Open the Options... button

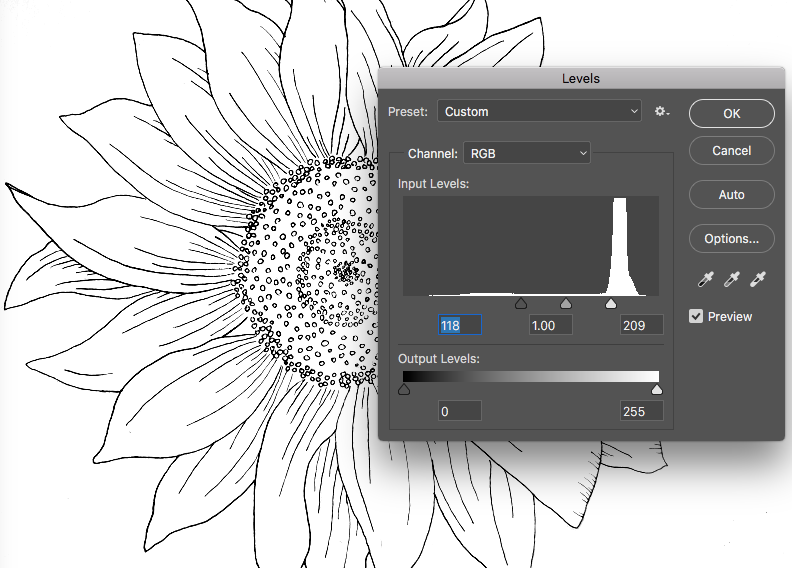pyautogui.click(x=731, y=239)
